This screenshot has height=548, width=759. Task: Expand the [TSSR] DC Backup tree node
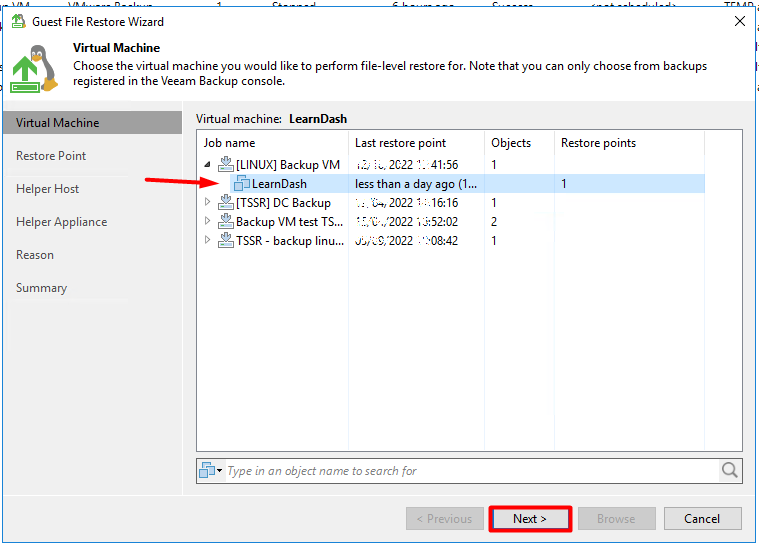pyautogui.click(x=207, y=202)
